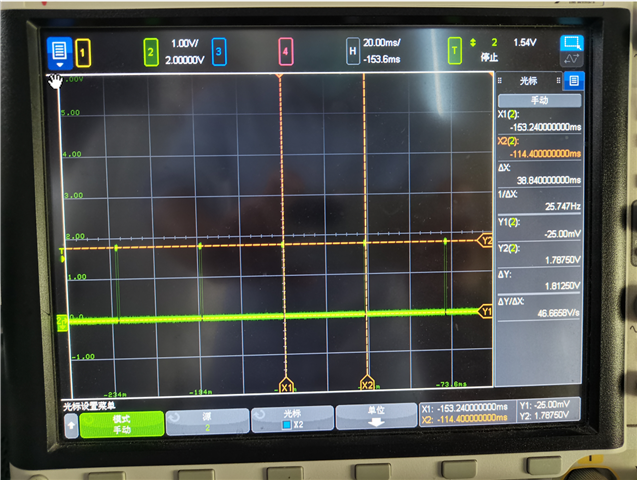This screenshot has height=480, width=637.
Task: Open the main menu icon at top left
Action: (59, 52)
